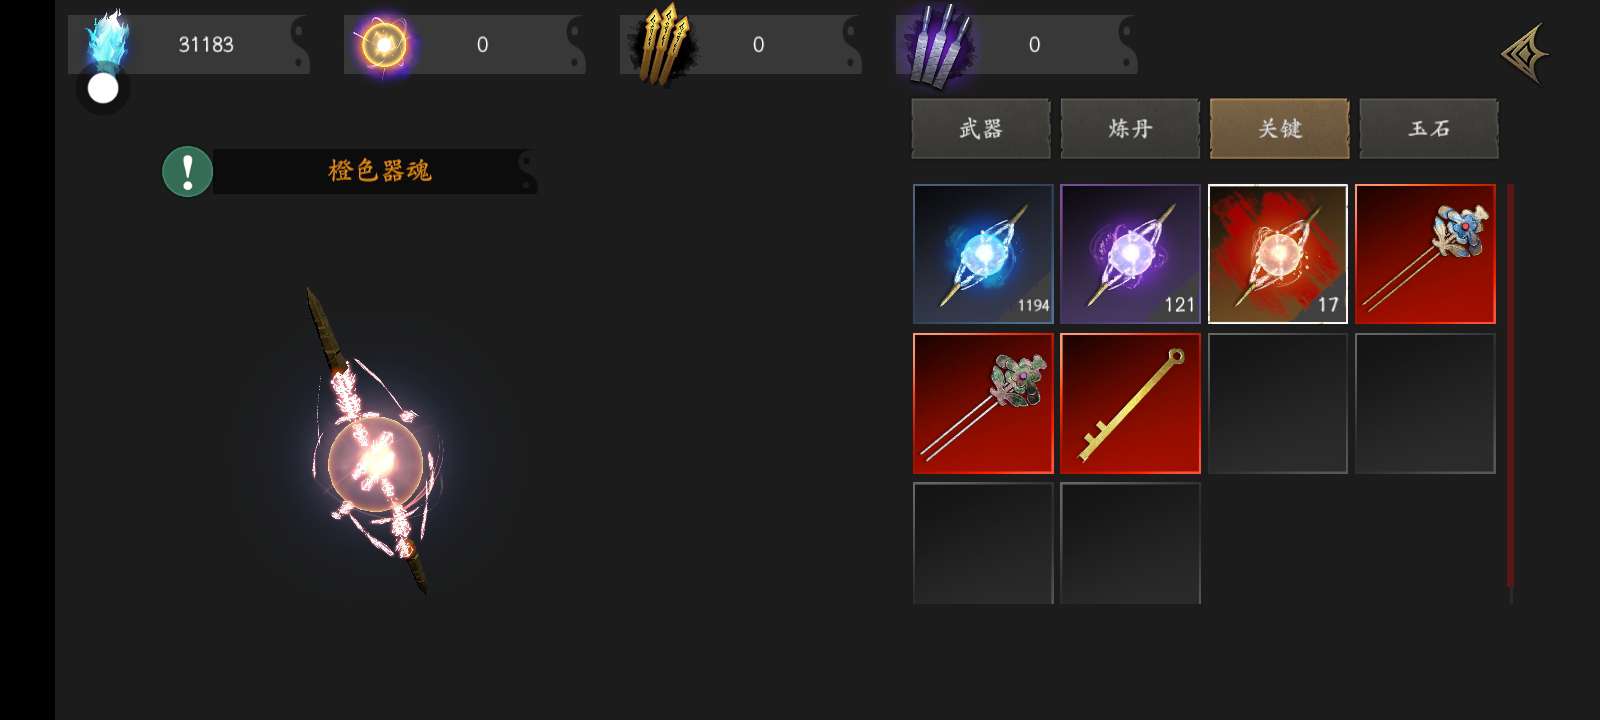Tap the purple blades currency icon
Viewport: 1600px width, 720px height.
click(938, 45)
